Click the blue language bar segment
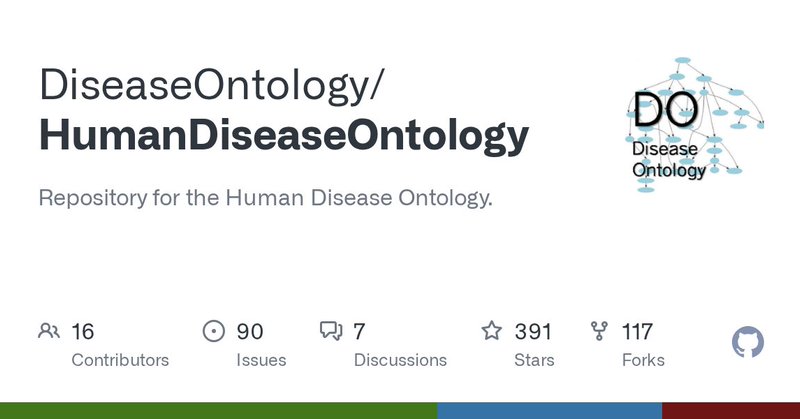This screenshot has width=800, height=419. tap(549, 411)
